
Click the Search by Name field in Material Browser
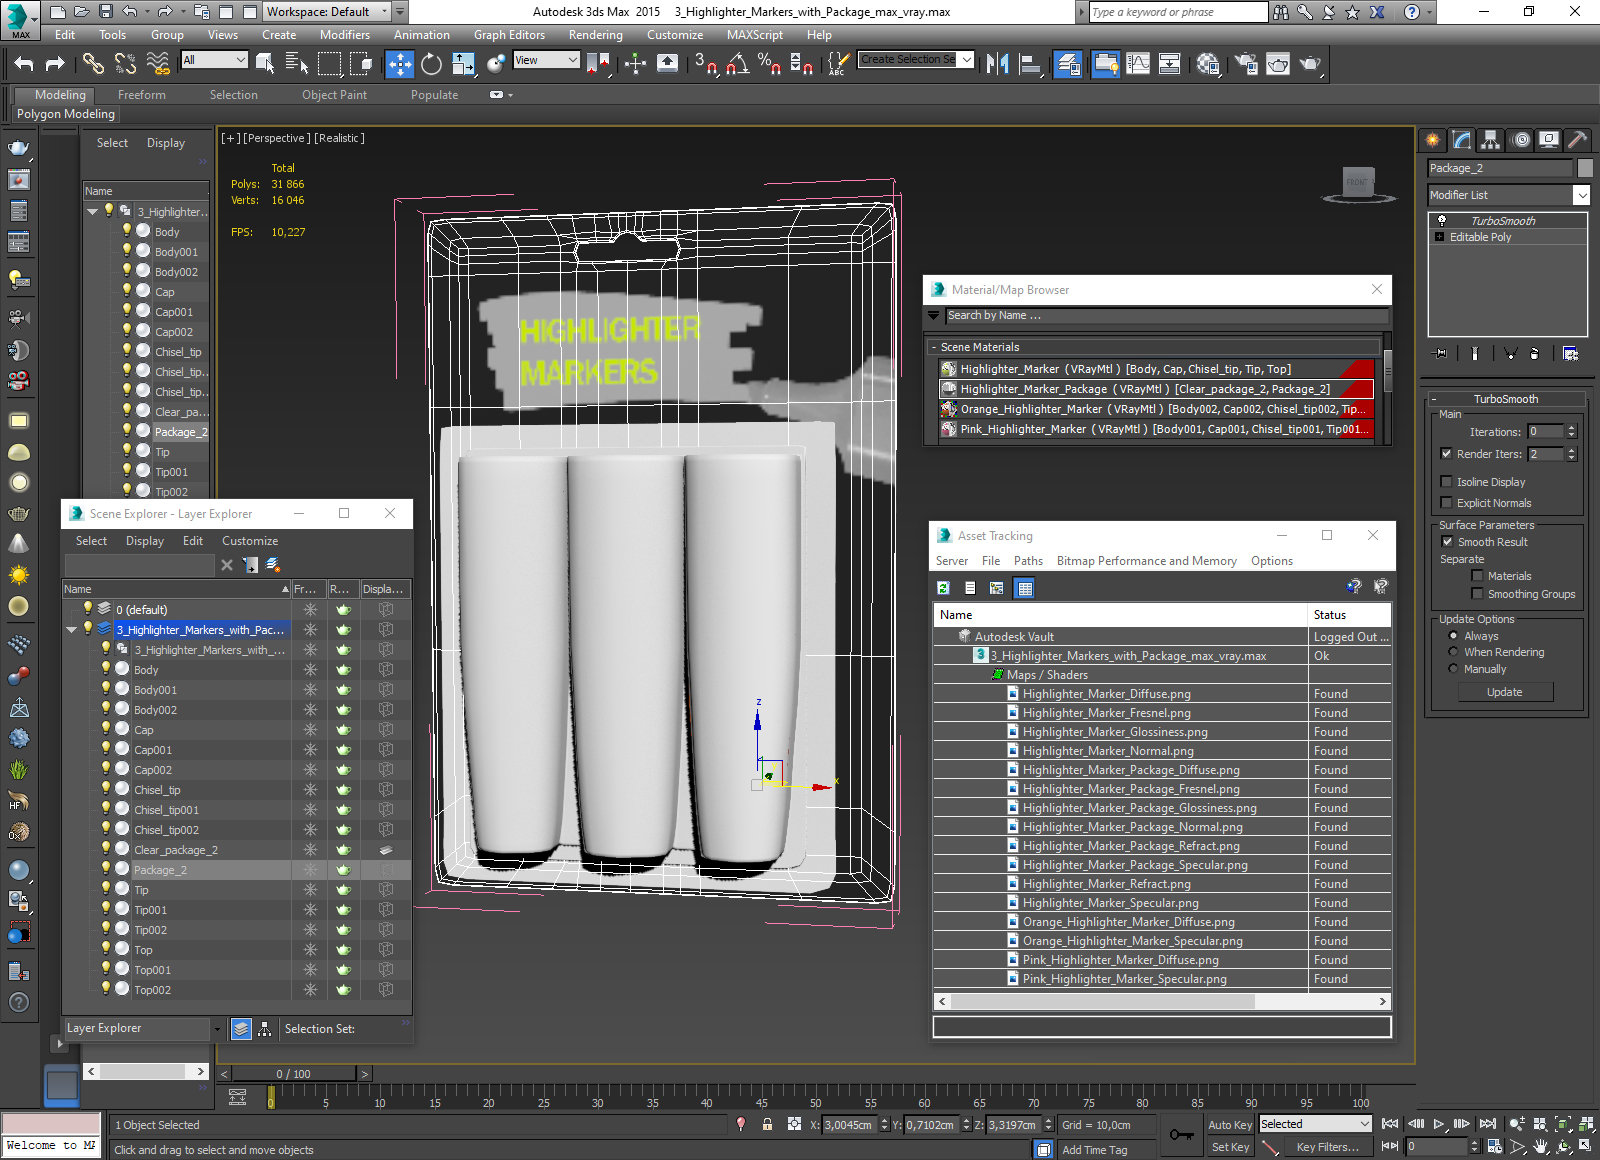[1166, 315]
